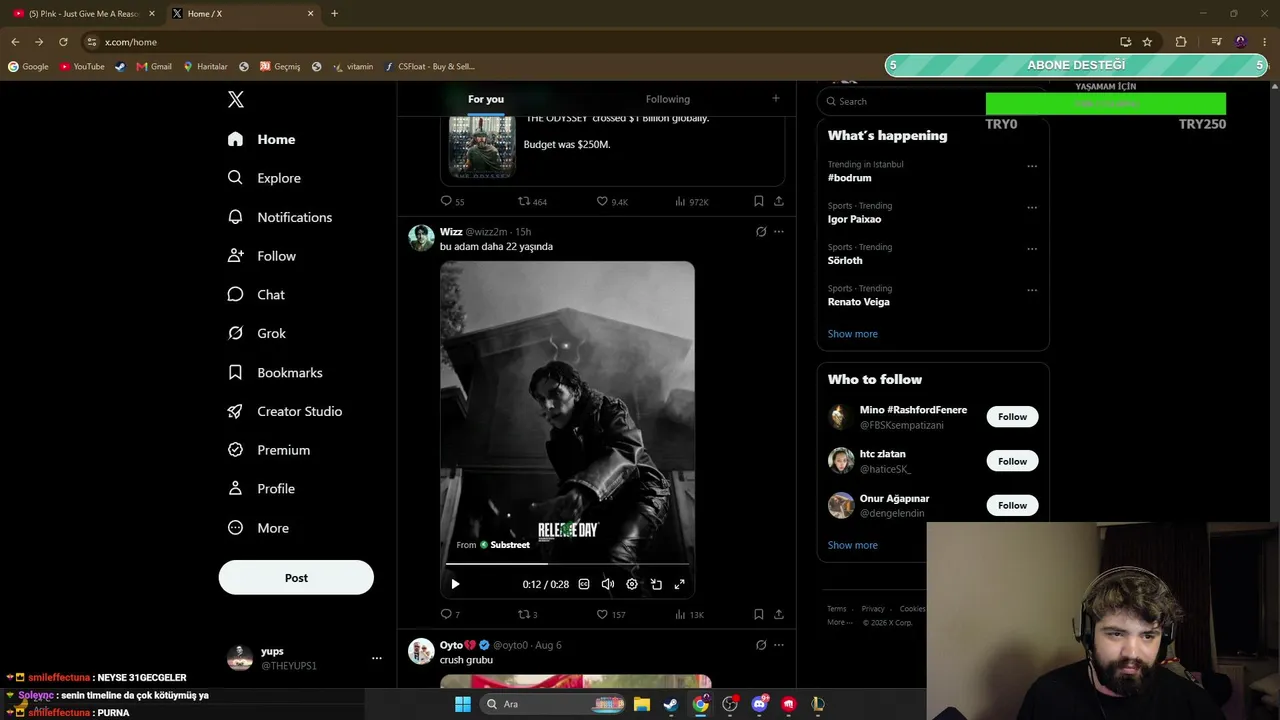Open Notifications bell in sidebar
This screenshot has width=1280, height=720.
(280, 217)
